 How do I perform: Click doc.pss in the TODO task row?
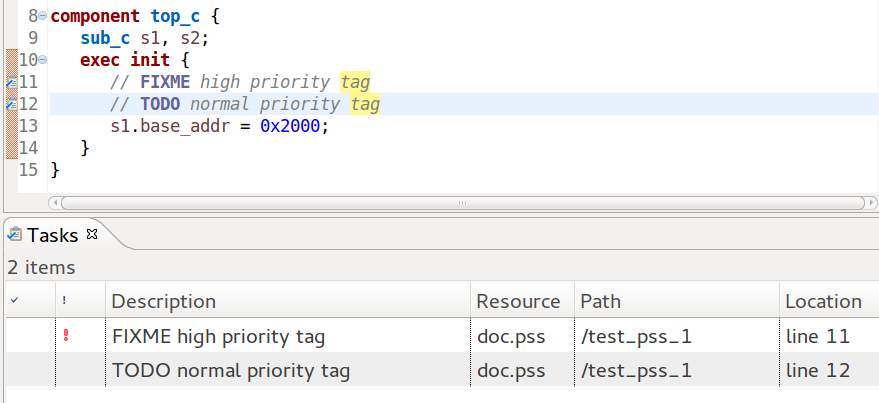click(511, 370)
